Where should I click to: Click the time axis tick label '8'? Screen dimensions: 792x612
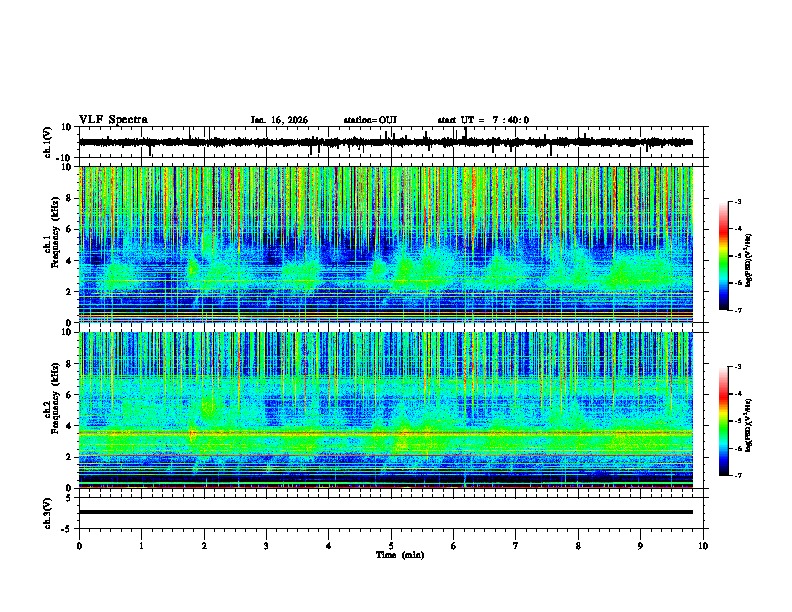(x=578, y=546)
